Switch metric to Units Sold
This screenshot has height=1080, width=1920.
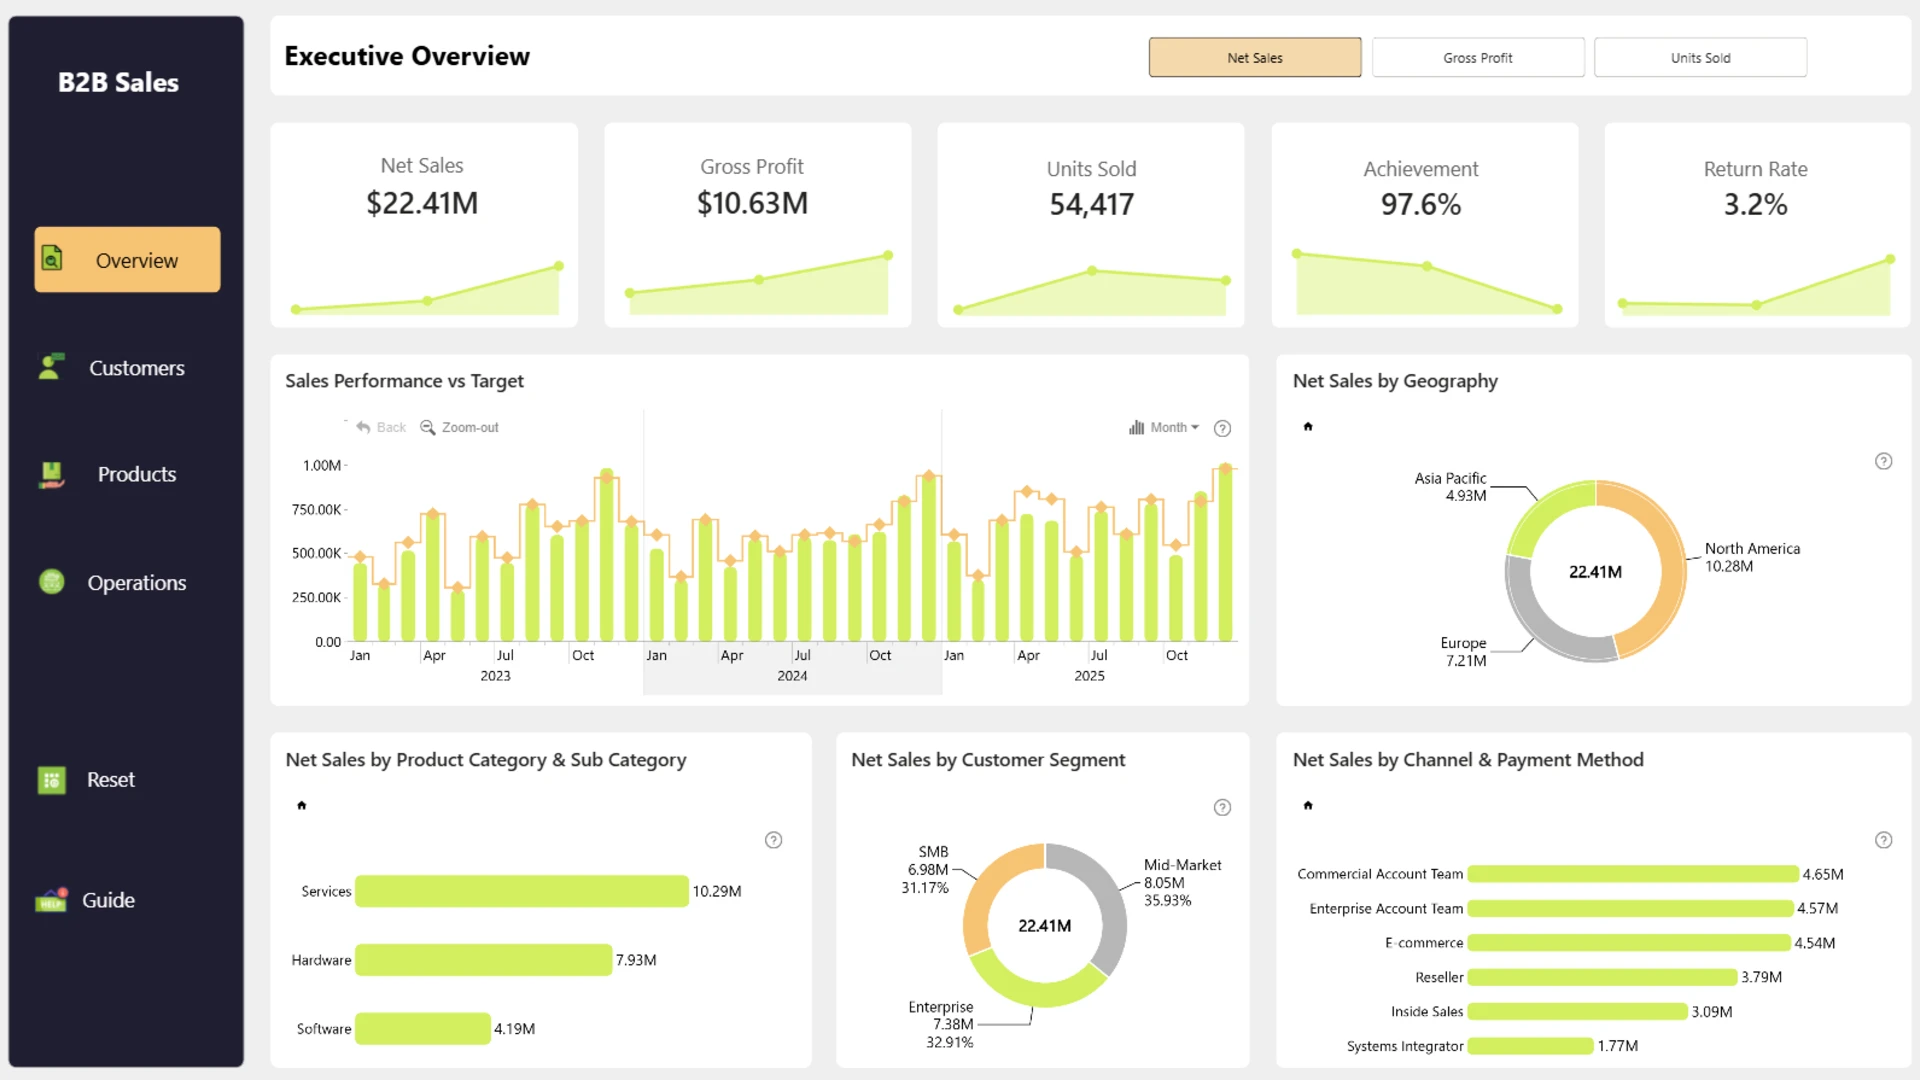click(x=1700, y=57)
